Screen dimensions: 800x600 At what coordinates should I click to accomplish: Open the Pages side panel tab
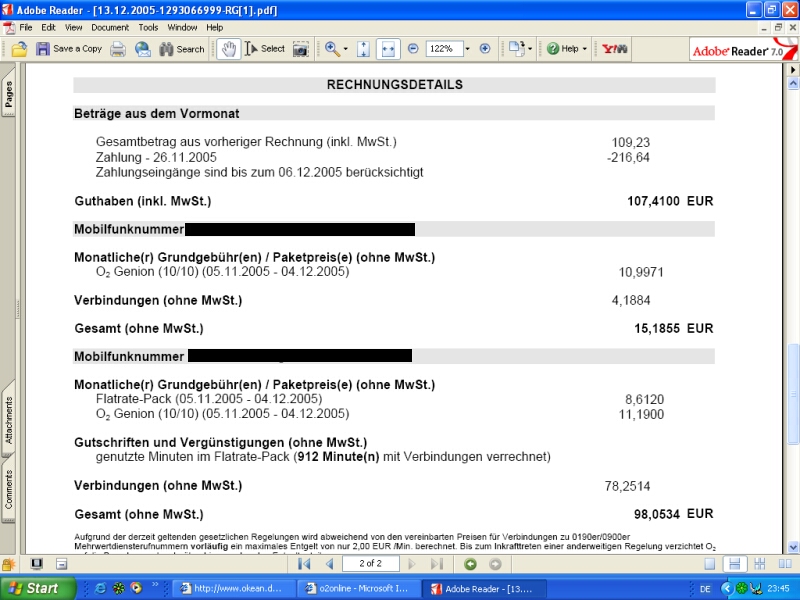9,97
